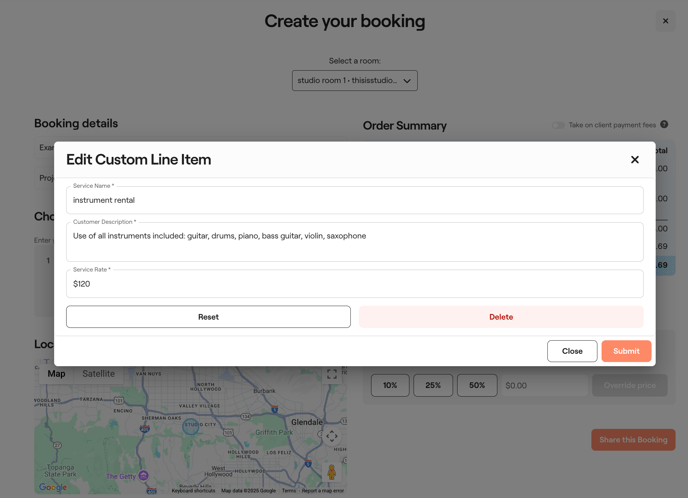Image resolution: width=688 pixels, height=498 pixels.
Task: Click the Service Name input field
Action: point(354,200)
